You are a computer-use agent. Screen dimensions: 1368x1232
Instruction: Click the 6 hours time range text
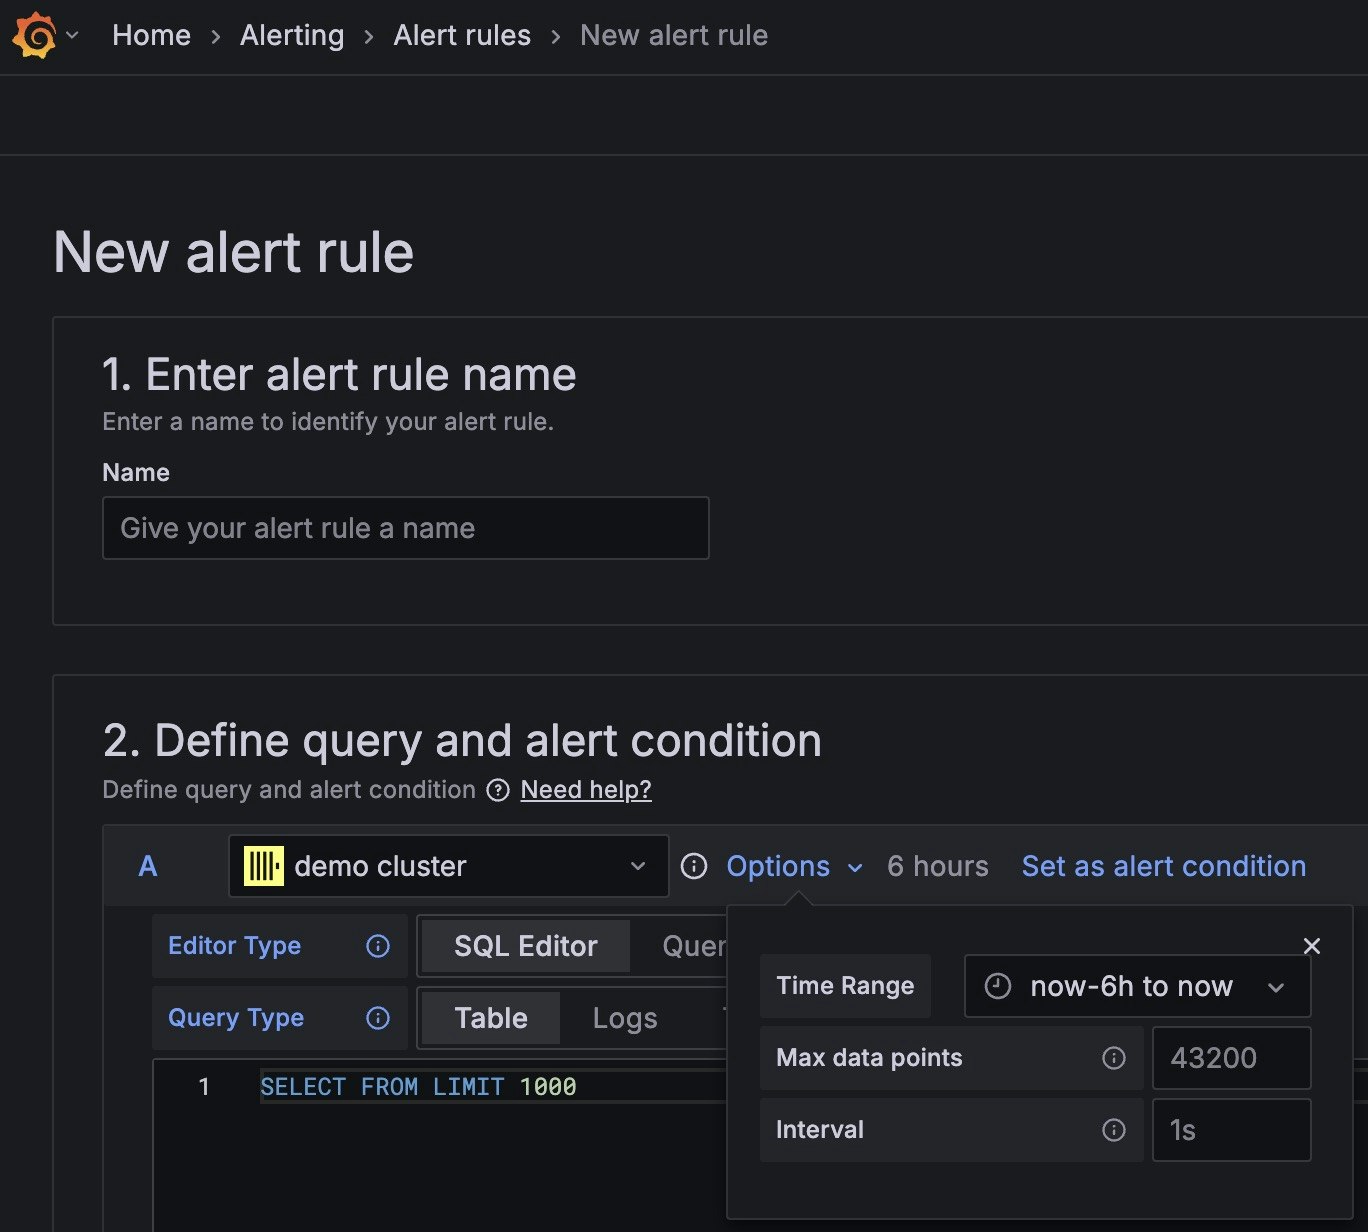pos(938,866)
